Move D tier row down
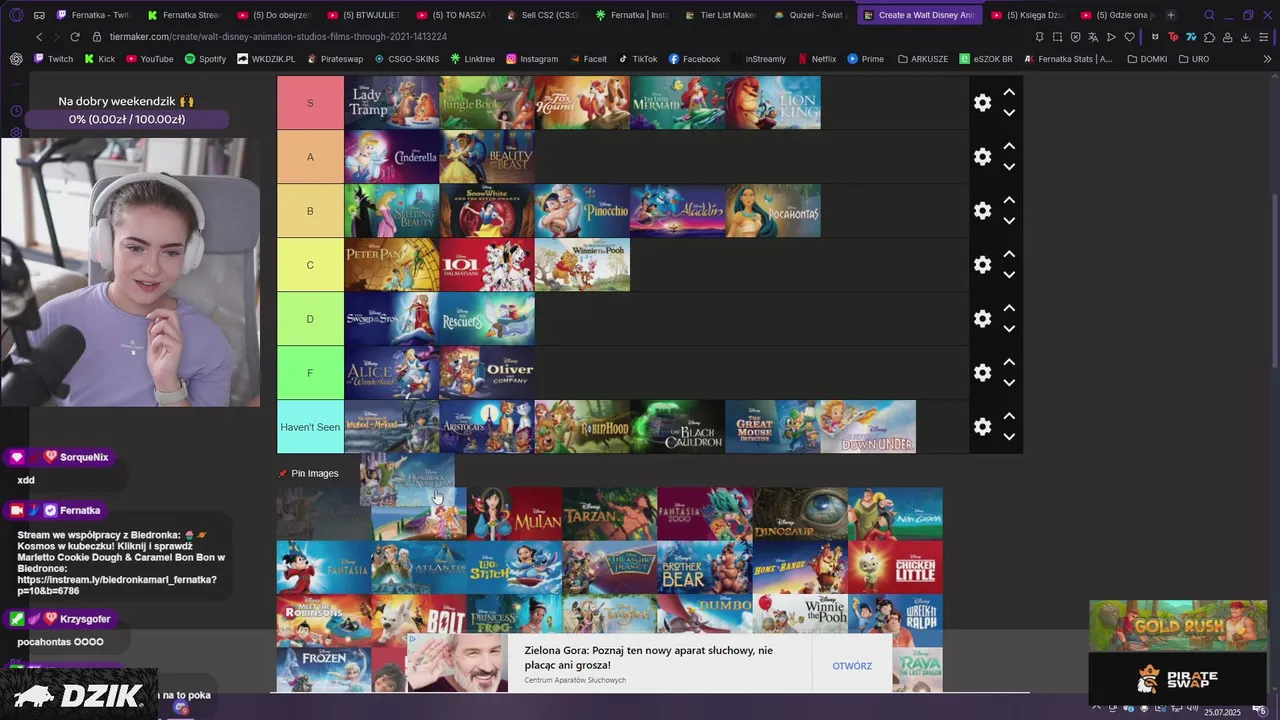Viewport: 1280px width, 720px height. [1009, 329]
